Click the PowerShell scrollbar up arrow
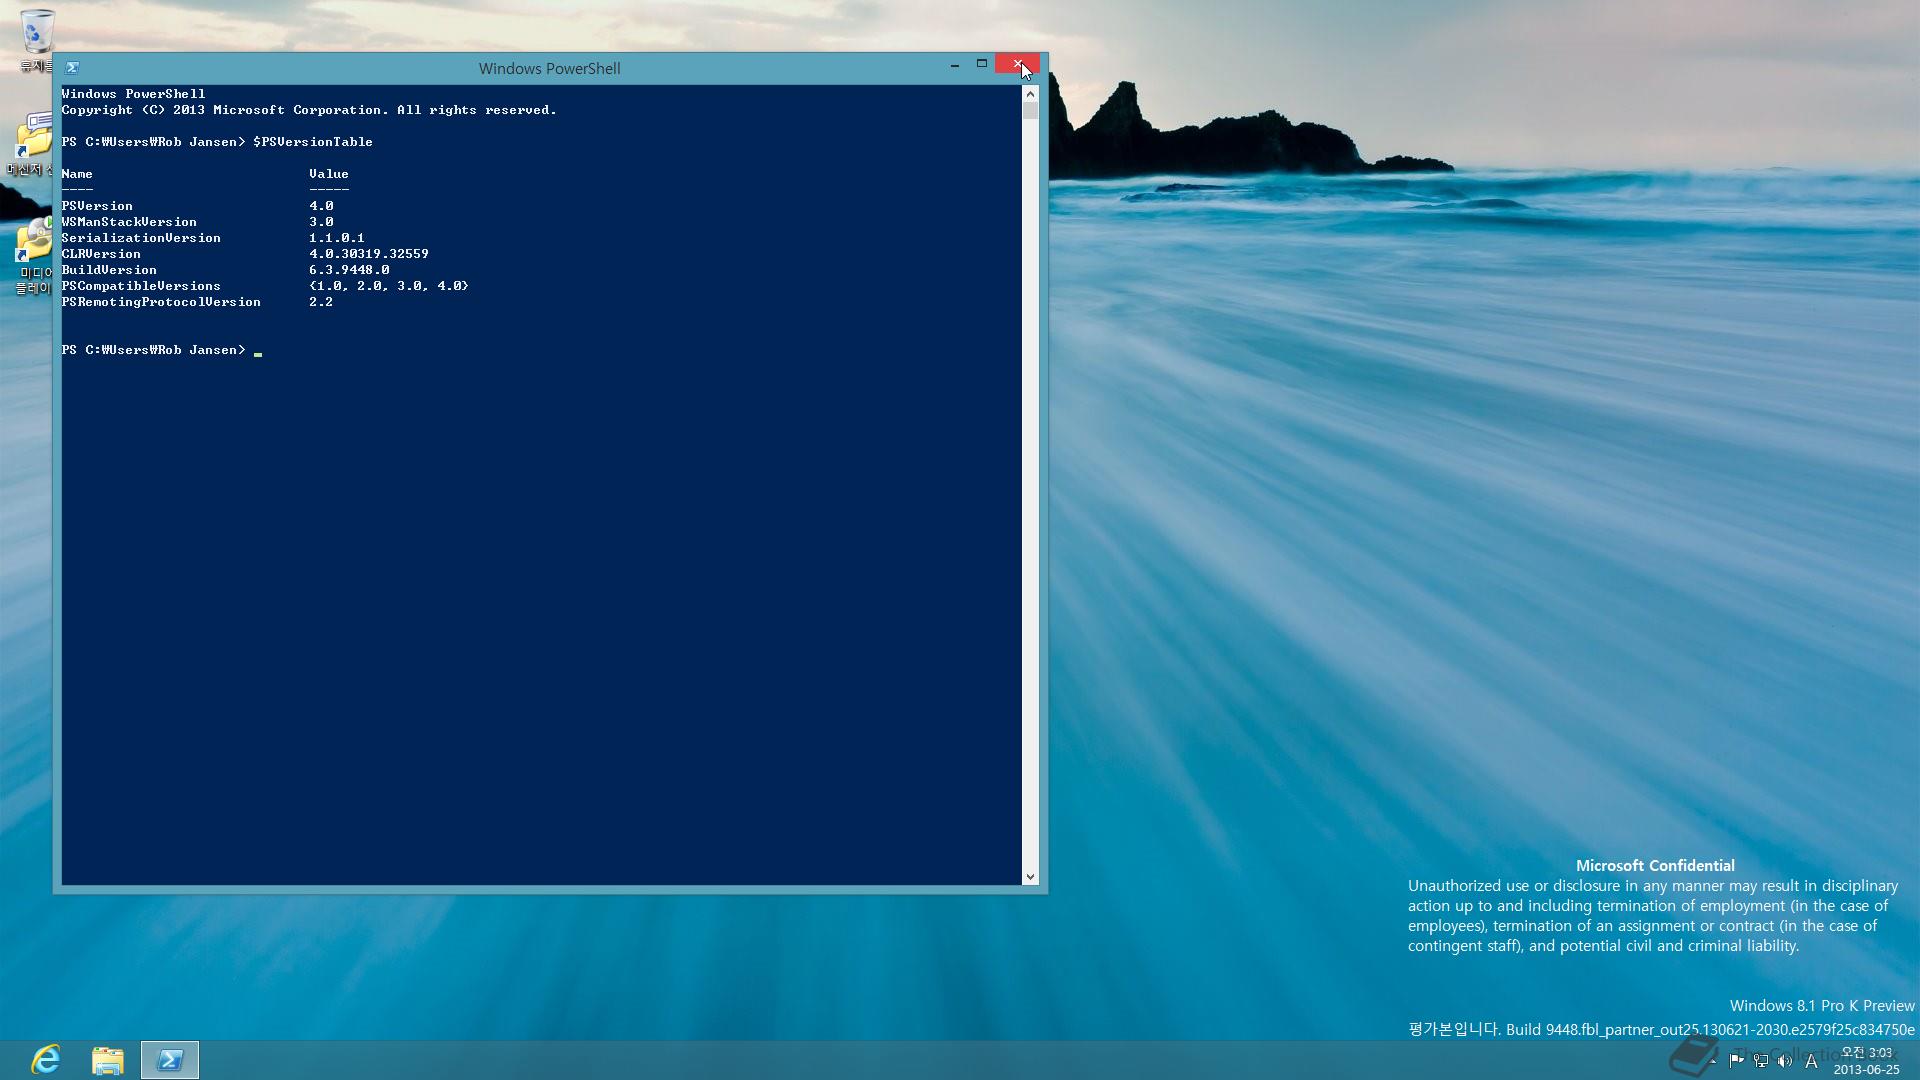Viewport: 1920px width, 1080px height. tap(1030, 94)
